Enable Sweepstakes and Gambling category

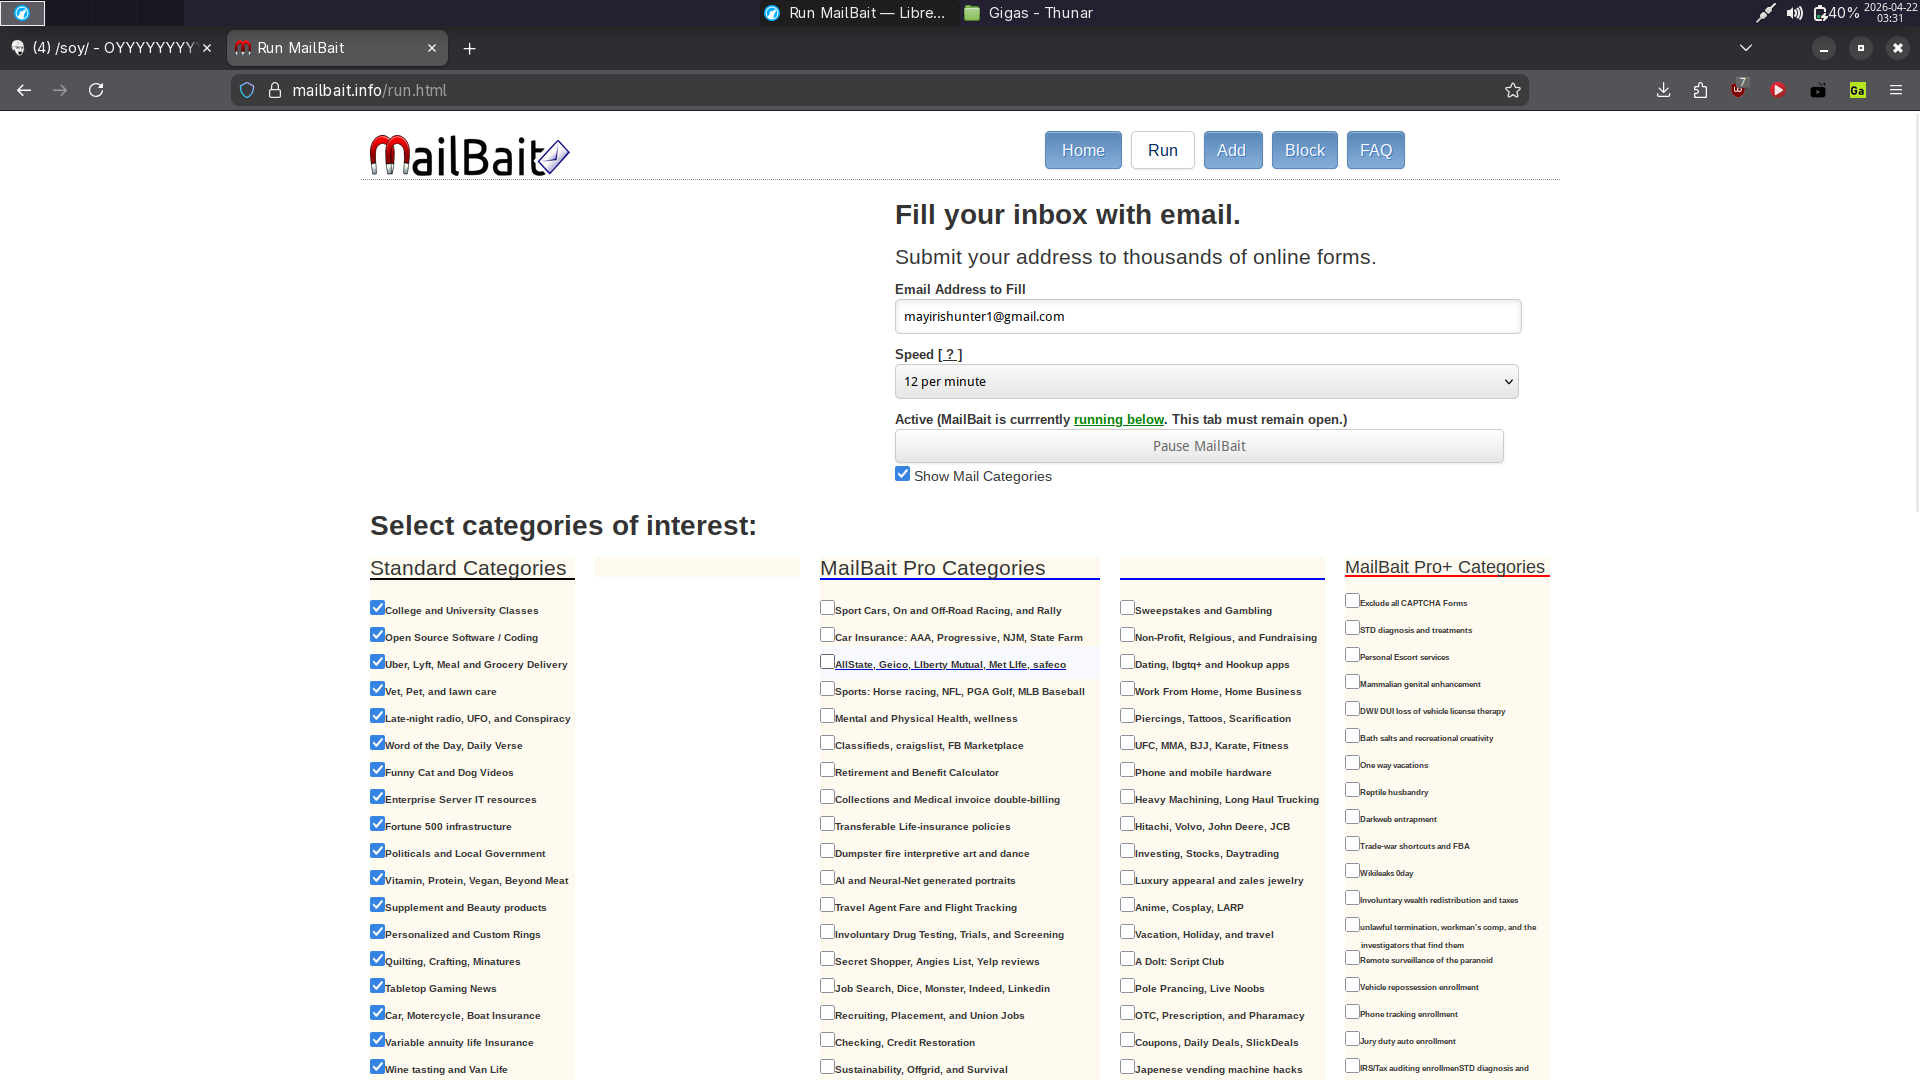pos(1127,608)
